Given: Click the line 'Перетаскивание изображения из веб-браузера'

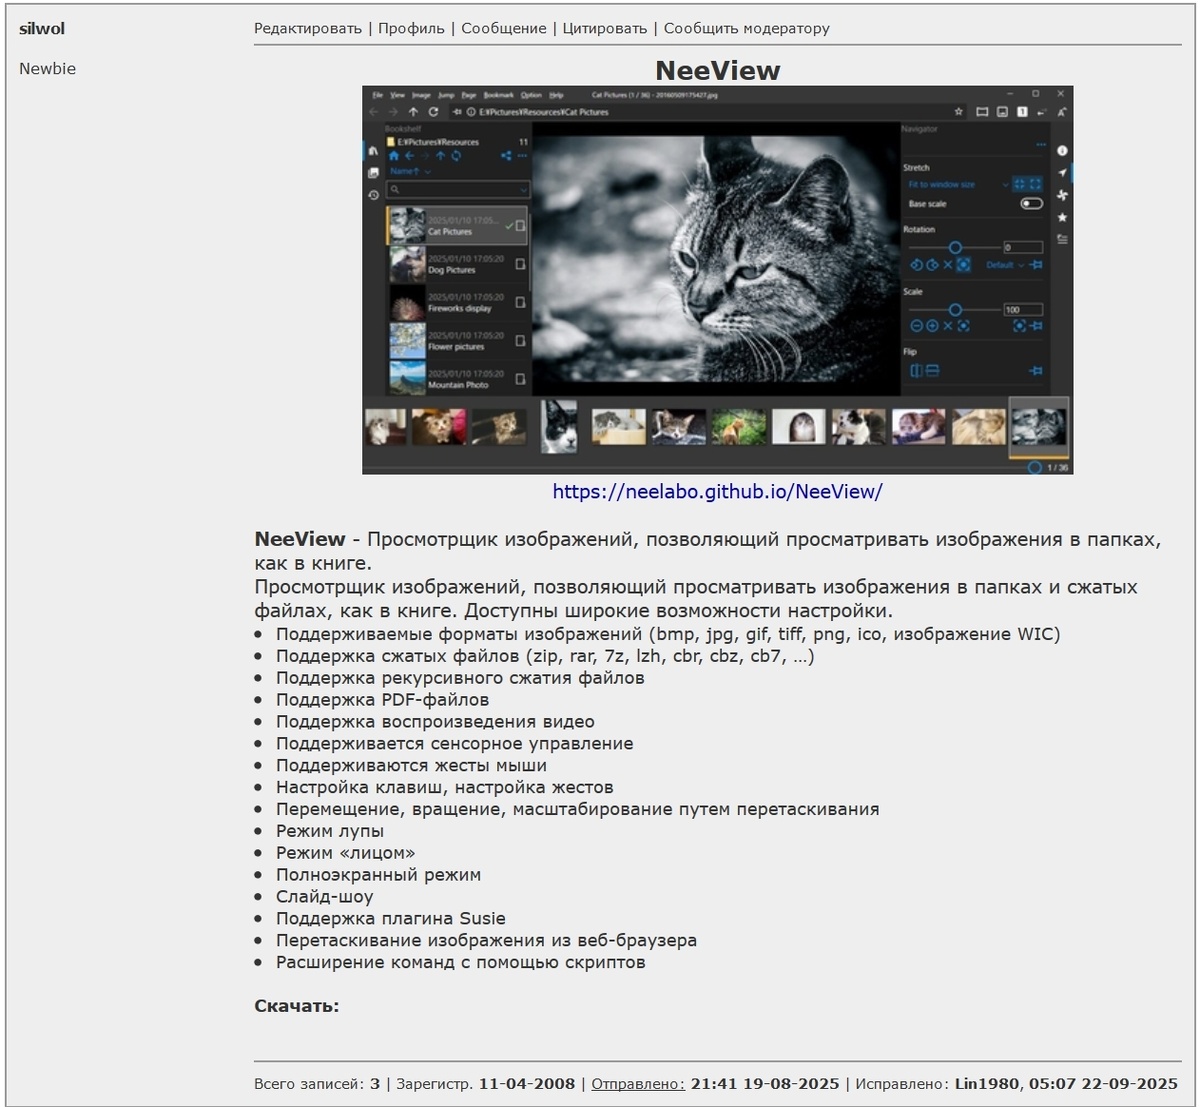Looking at the screenshot, I should [x=486, y=942].
